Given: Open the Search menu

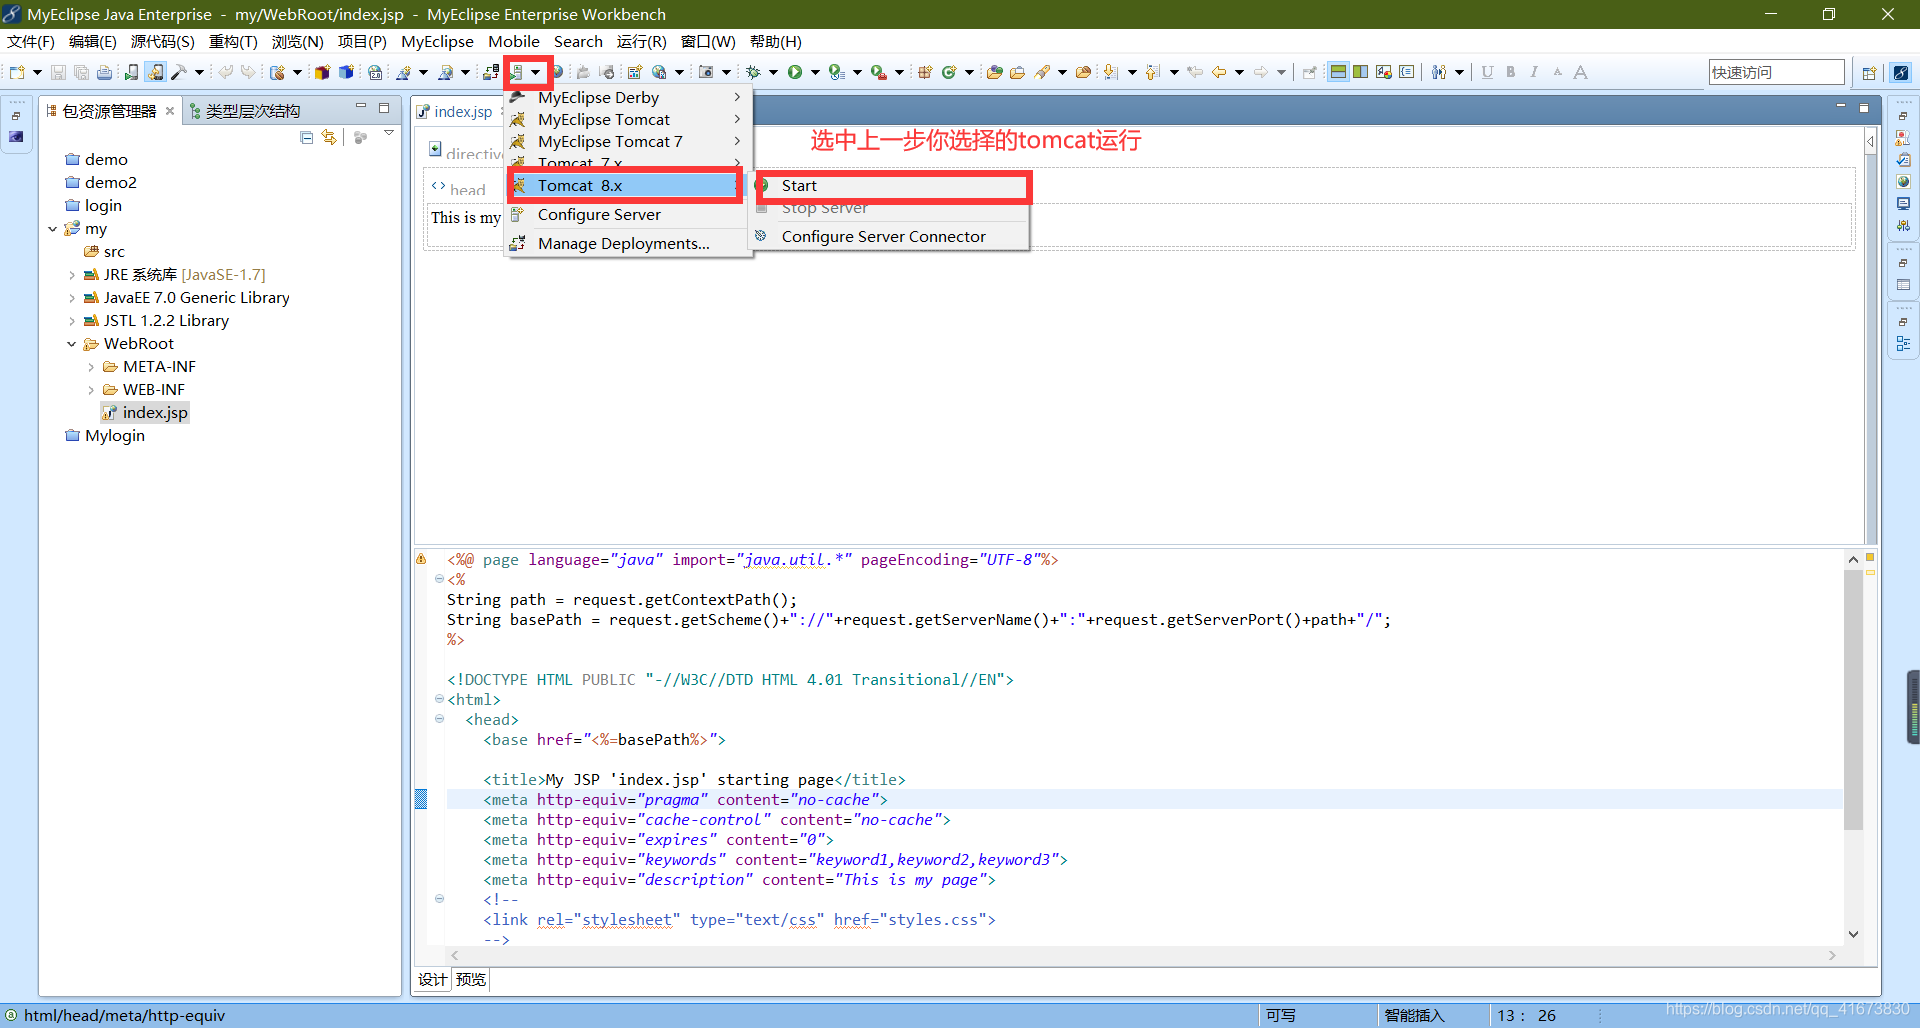Looking at the screenshot, I should [578, 41].
